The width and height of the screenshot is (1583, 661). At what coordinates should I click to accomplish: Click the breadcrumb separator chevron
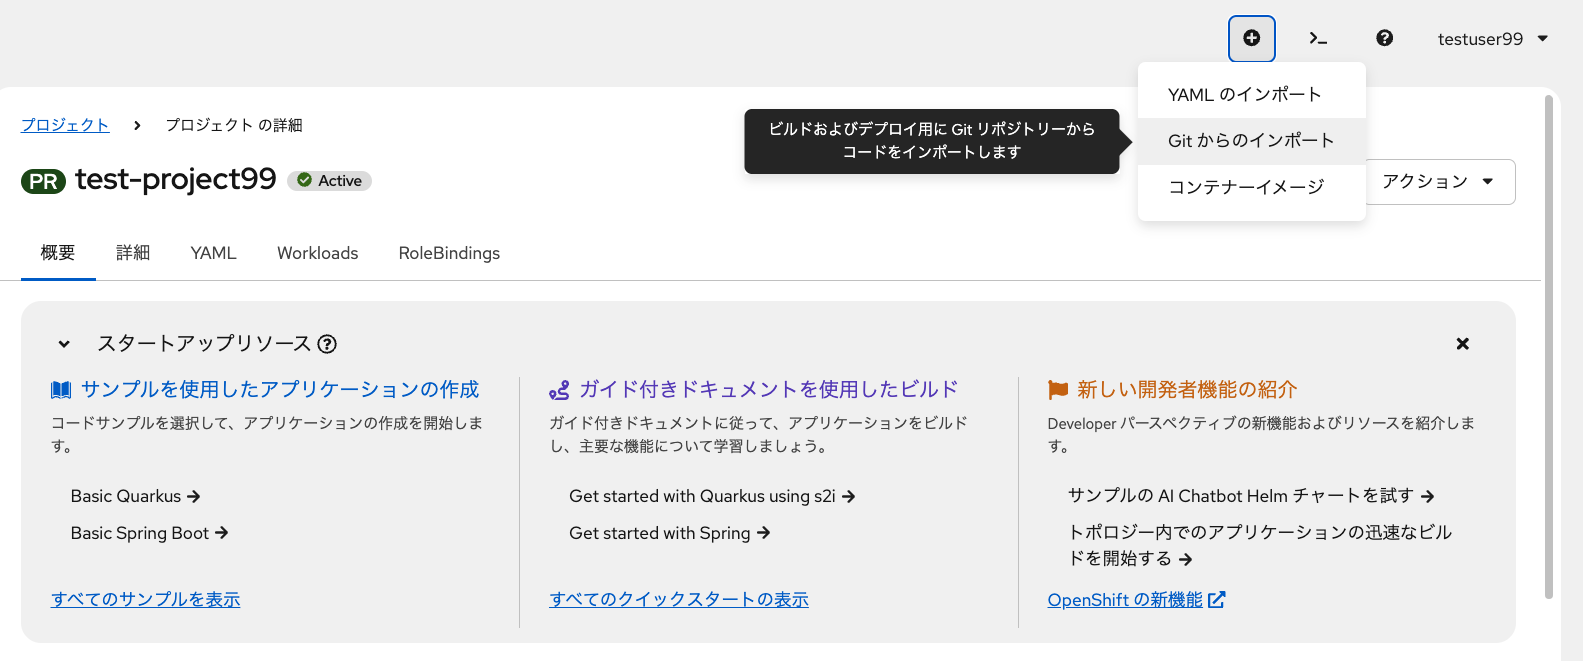137,125
